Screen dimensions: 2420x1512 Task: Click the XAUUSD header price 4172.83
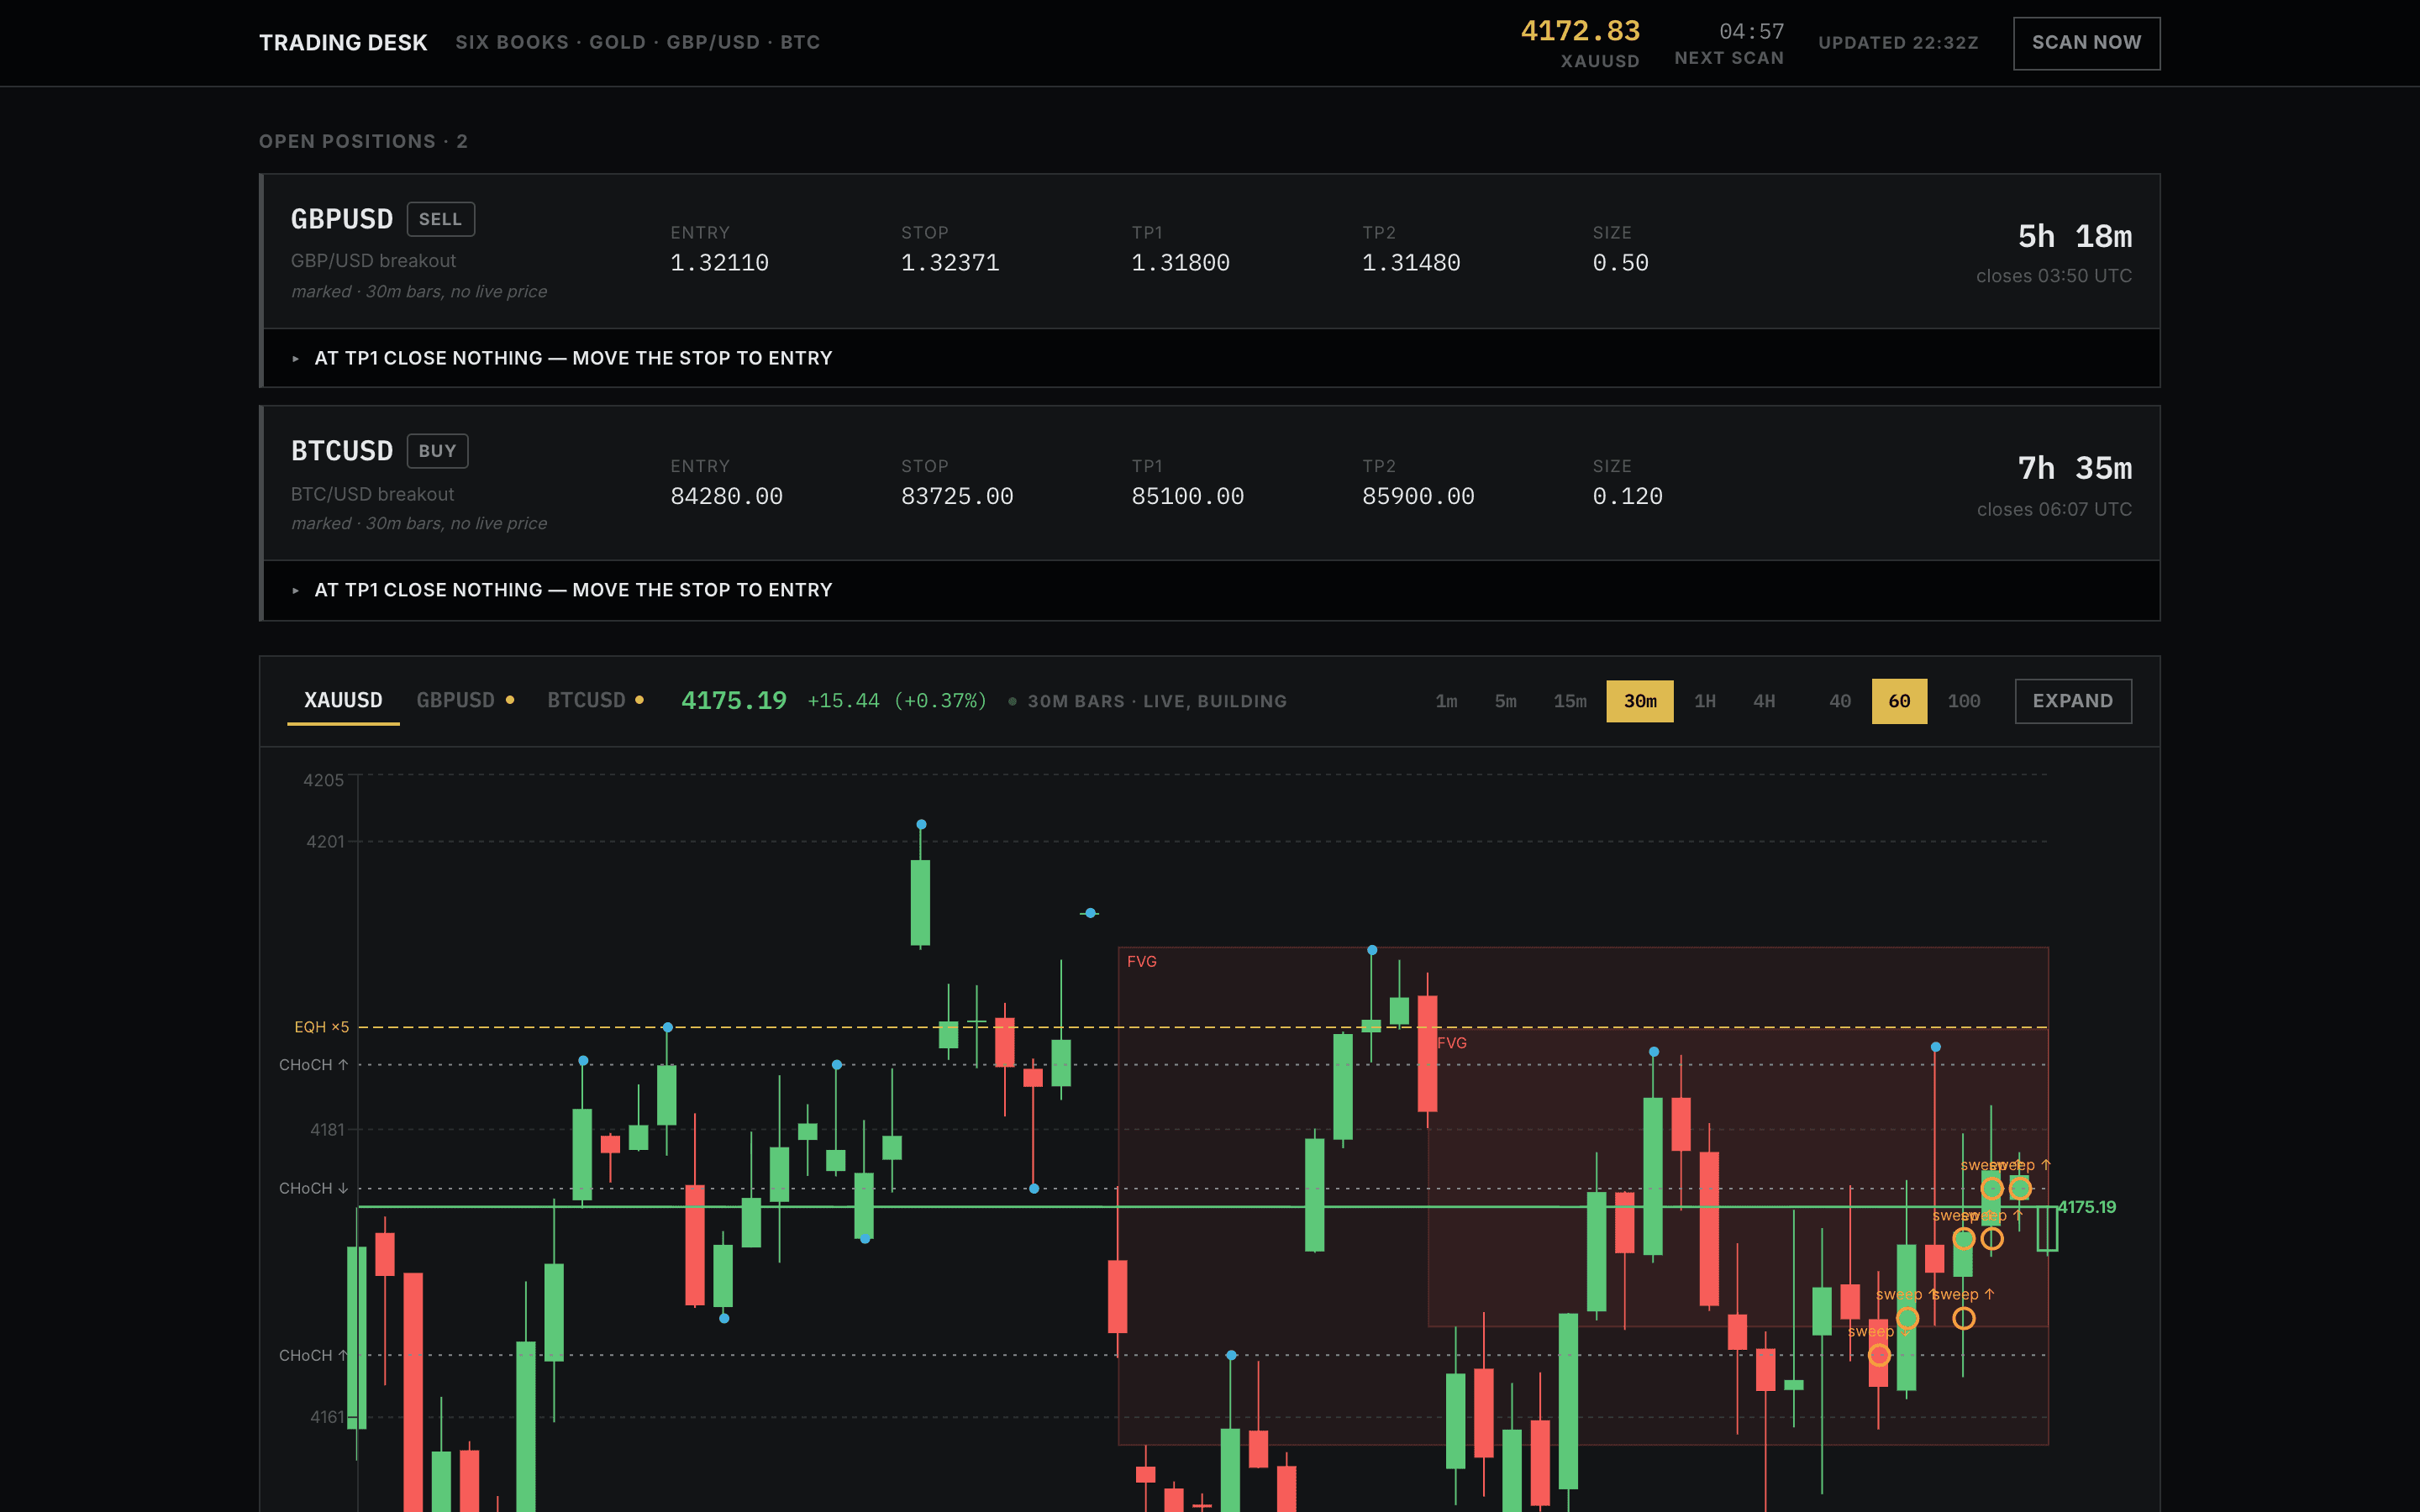(x=1580, y=31)
